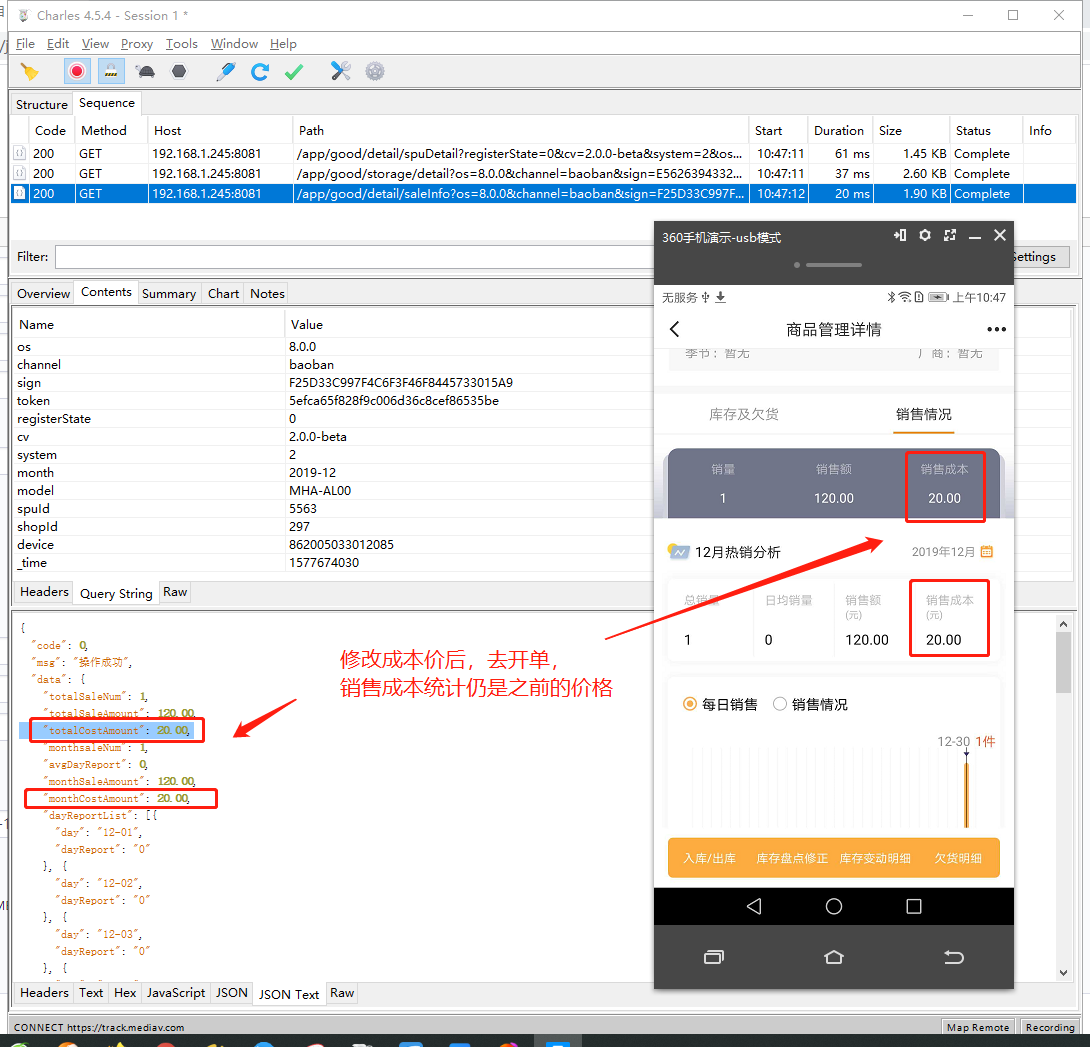
Task: Validate with the green checkmark icon
Action: 294,72
